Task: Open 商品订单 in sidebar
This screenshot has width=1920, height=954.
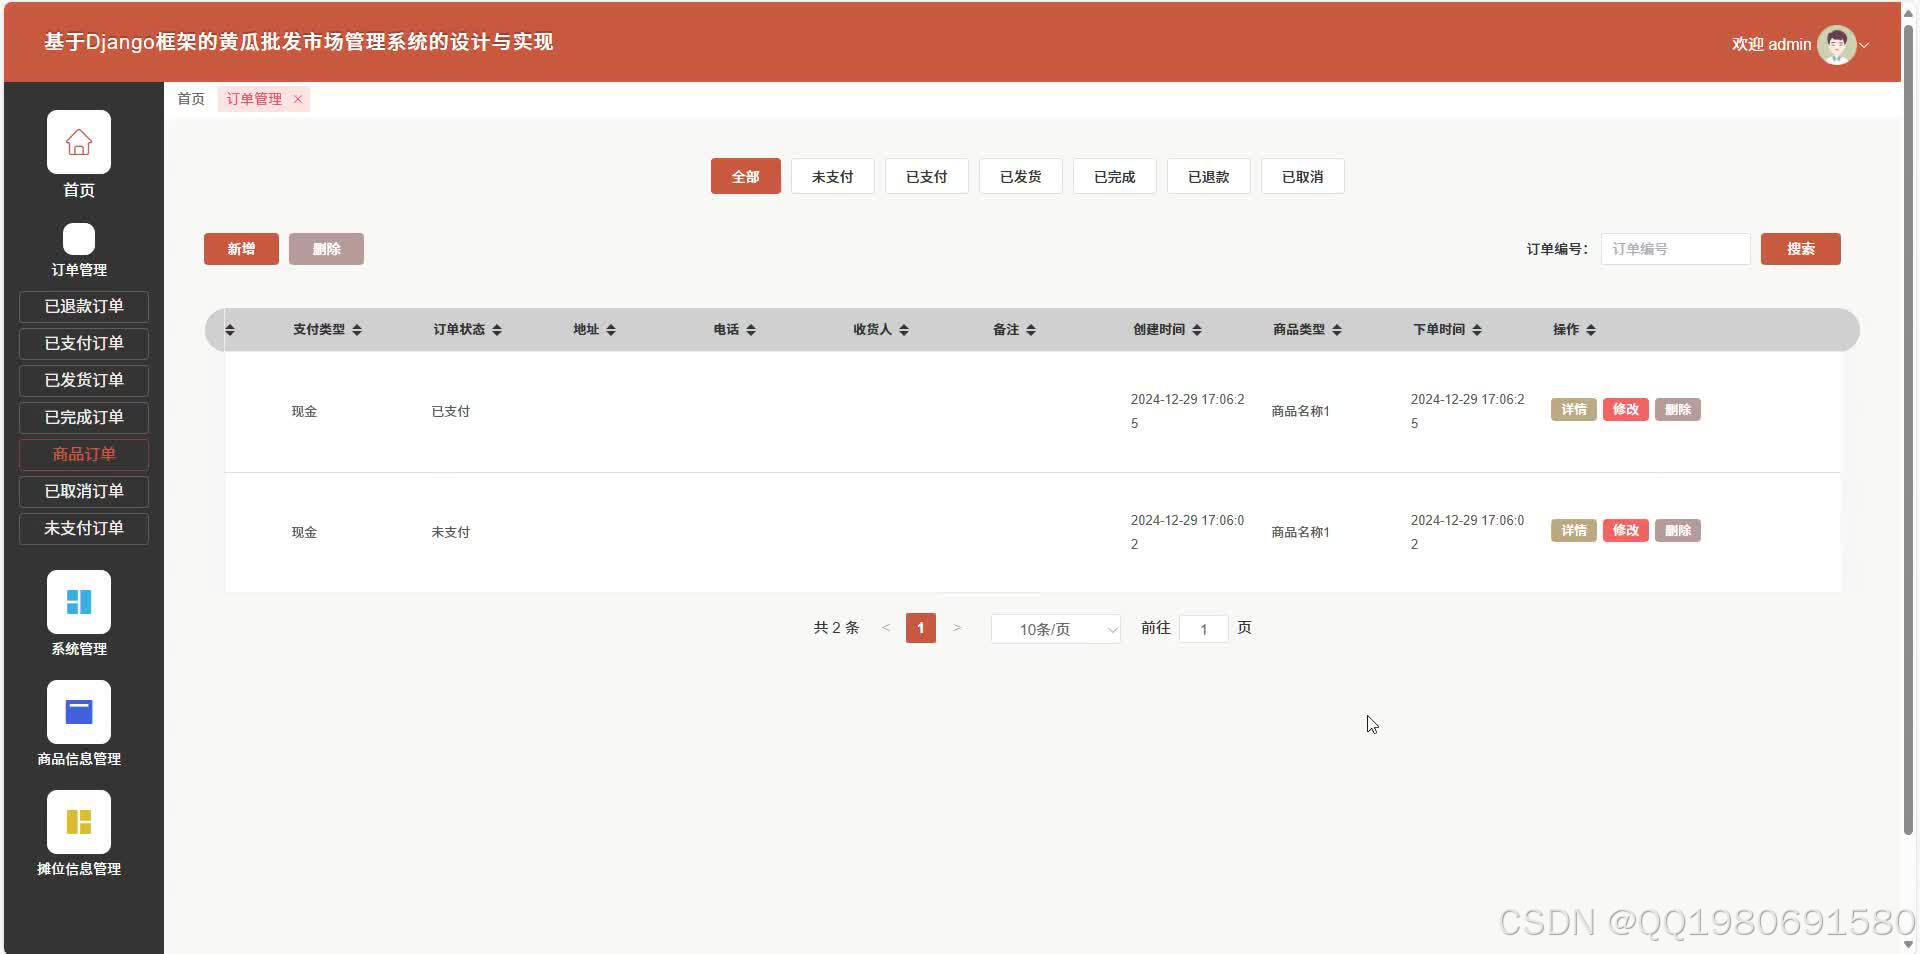Action: pyautogui.click(x=84, y=454)
